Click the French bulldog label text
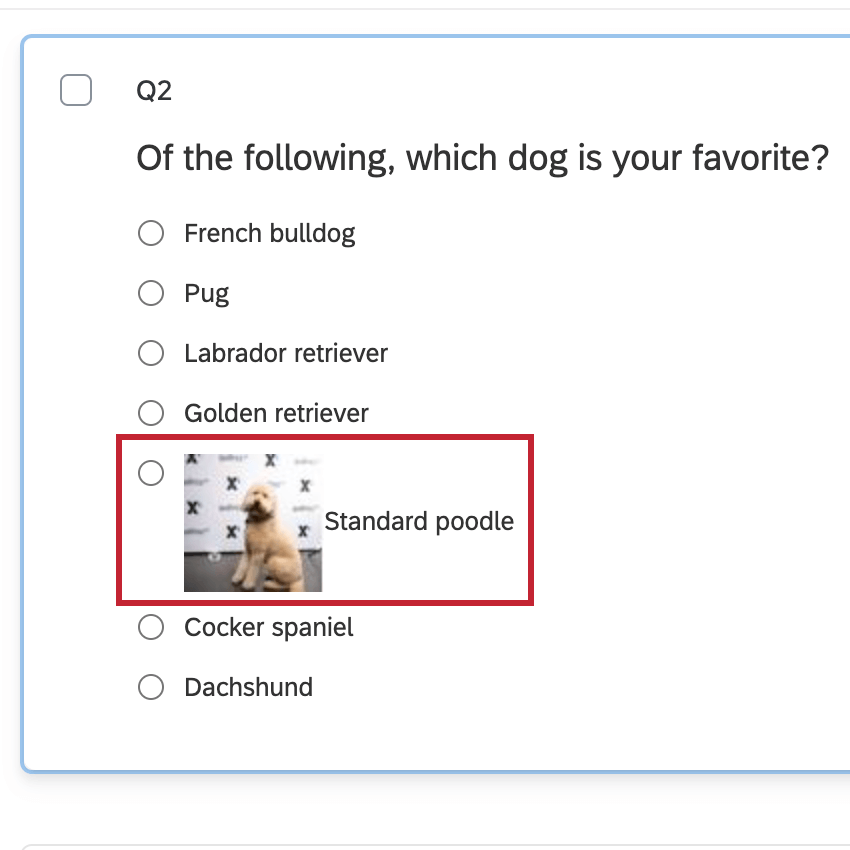 pos(269,233)
